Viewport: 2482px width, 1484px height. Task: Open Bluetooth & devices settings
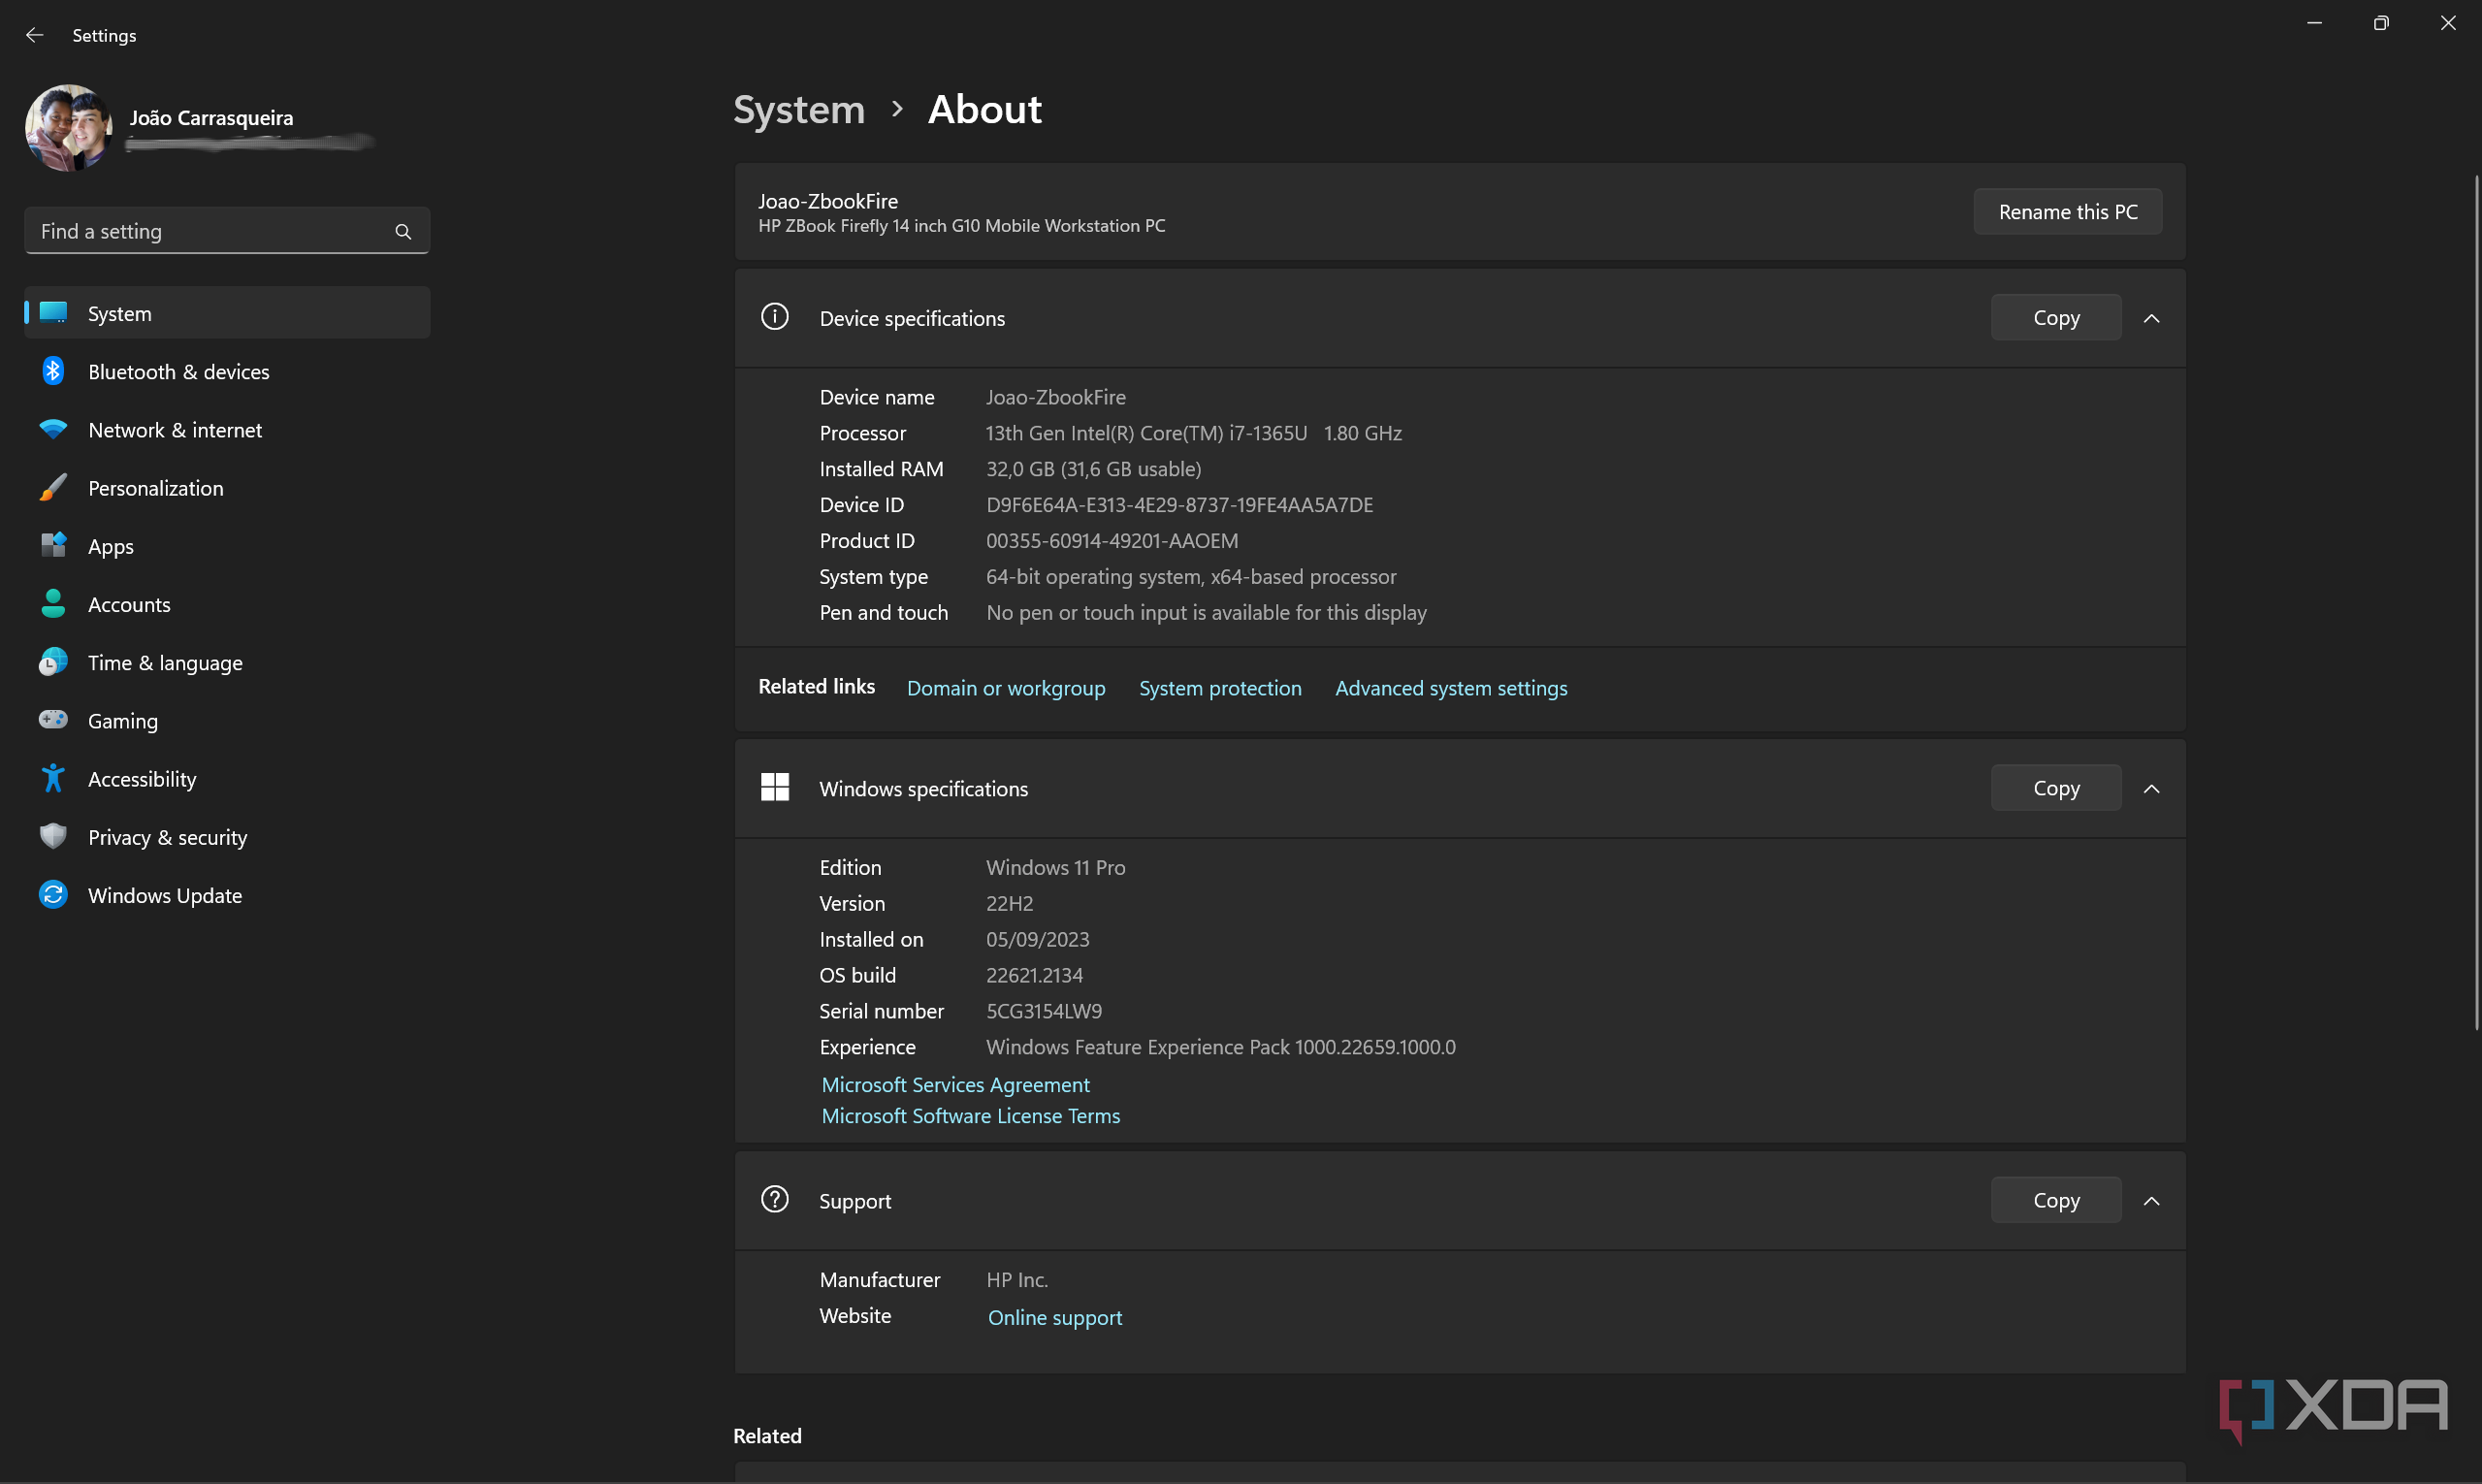227,371
